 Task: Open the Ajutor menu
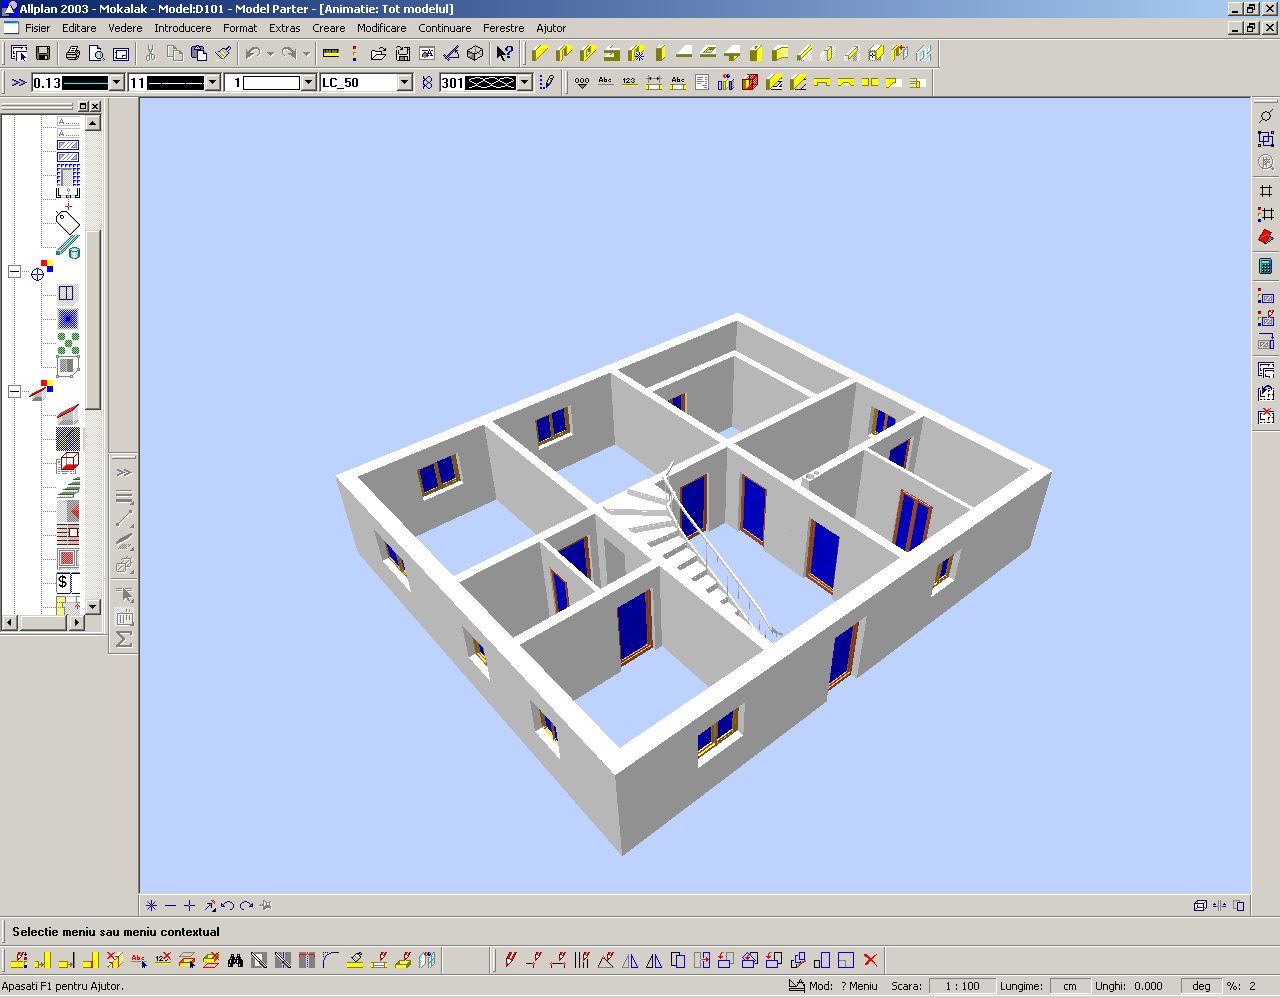point(551,28)
